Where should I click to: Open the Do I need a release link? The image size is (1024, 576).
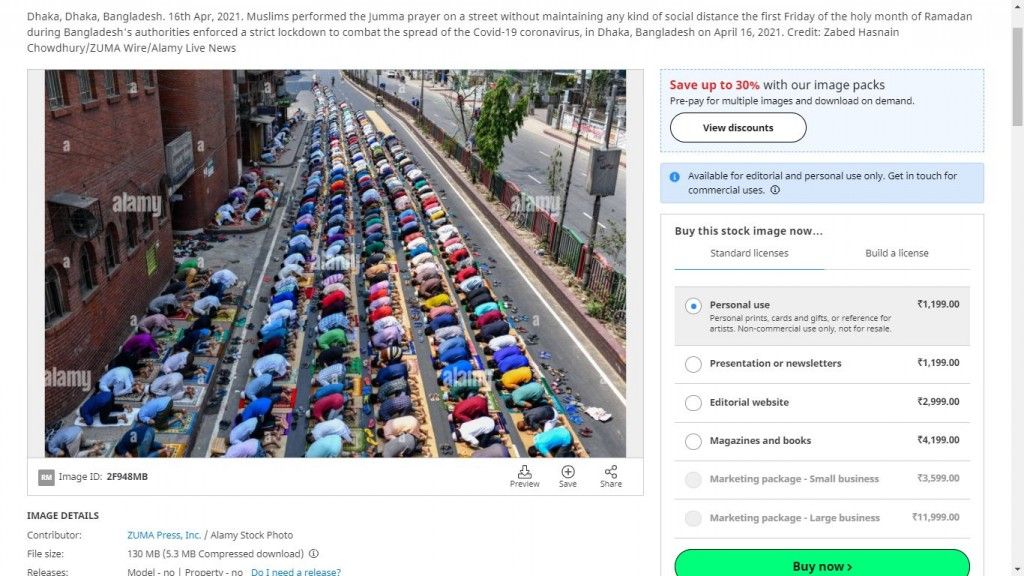[296, 572]
